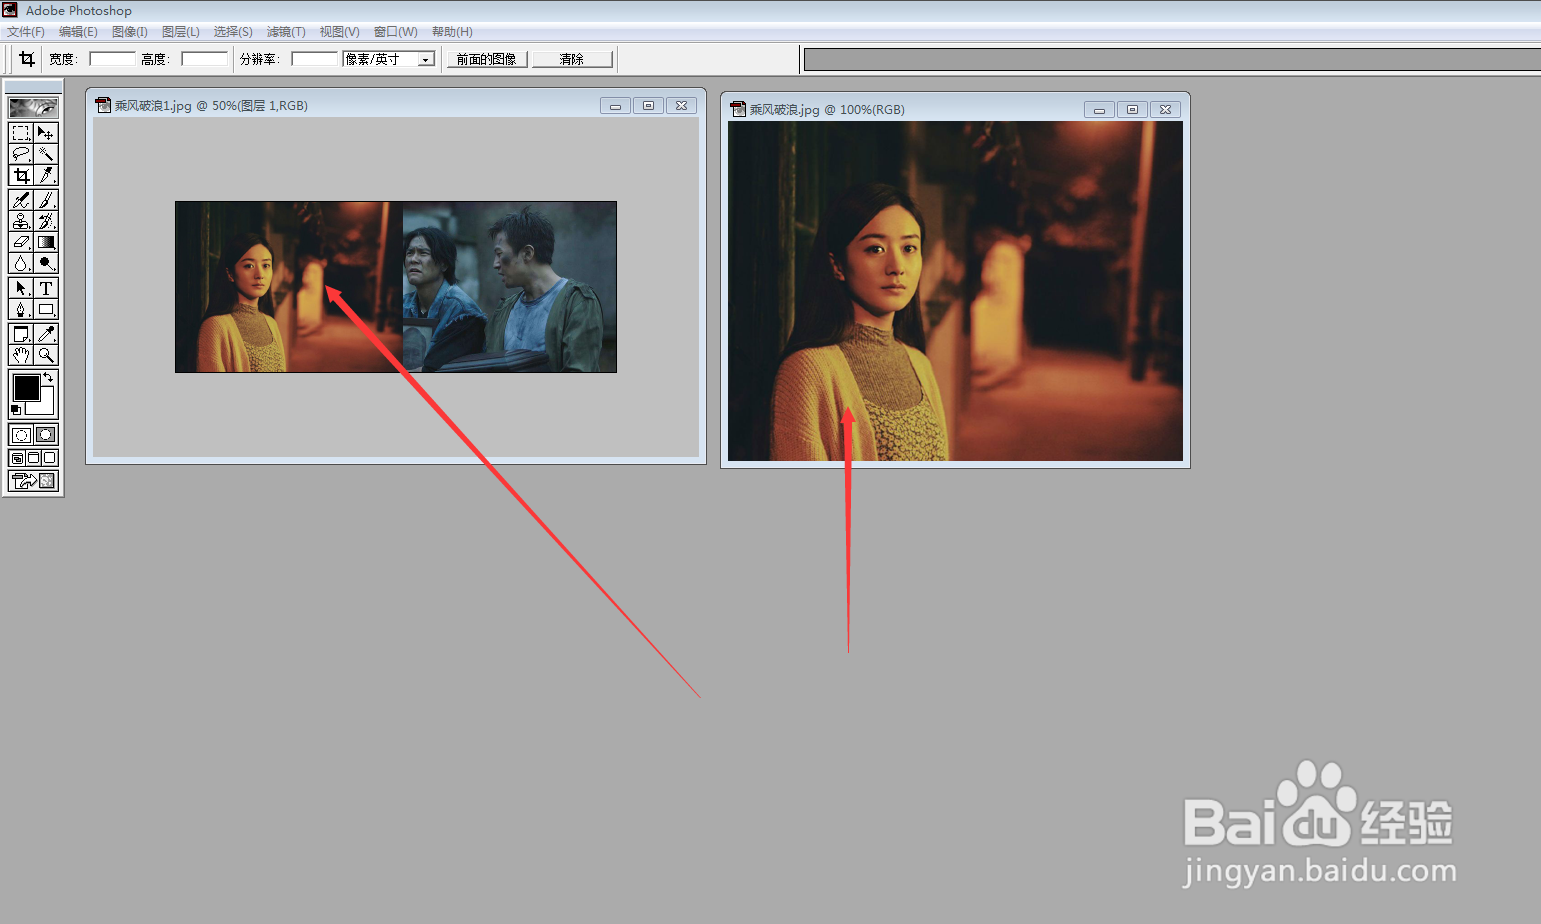Click the 分辨率 input field
This screenshot has height=924, width=1541.
[314, 59]
